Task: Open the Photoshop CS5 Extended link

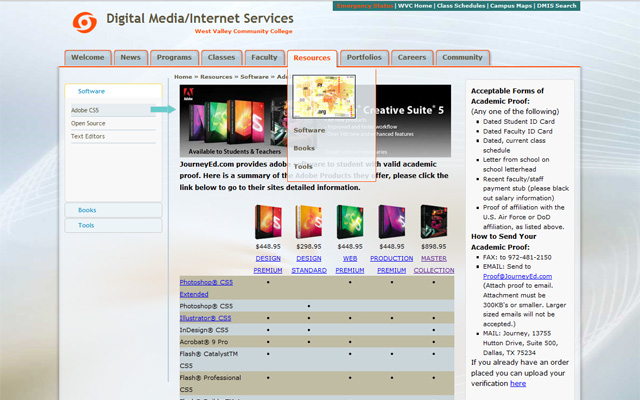Action: click(206, 288)
